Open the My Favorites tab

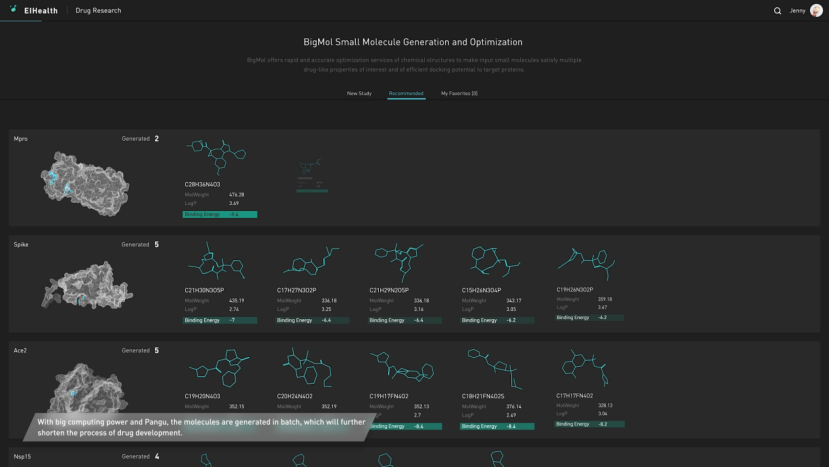coord(459,93)
